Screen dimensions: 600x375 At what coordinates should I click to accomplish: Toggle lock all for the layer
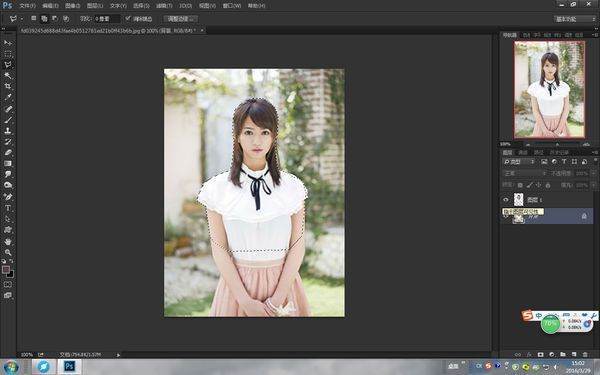pyautogui.click(x=548, y=185)
